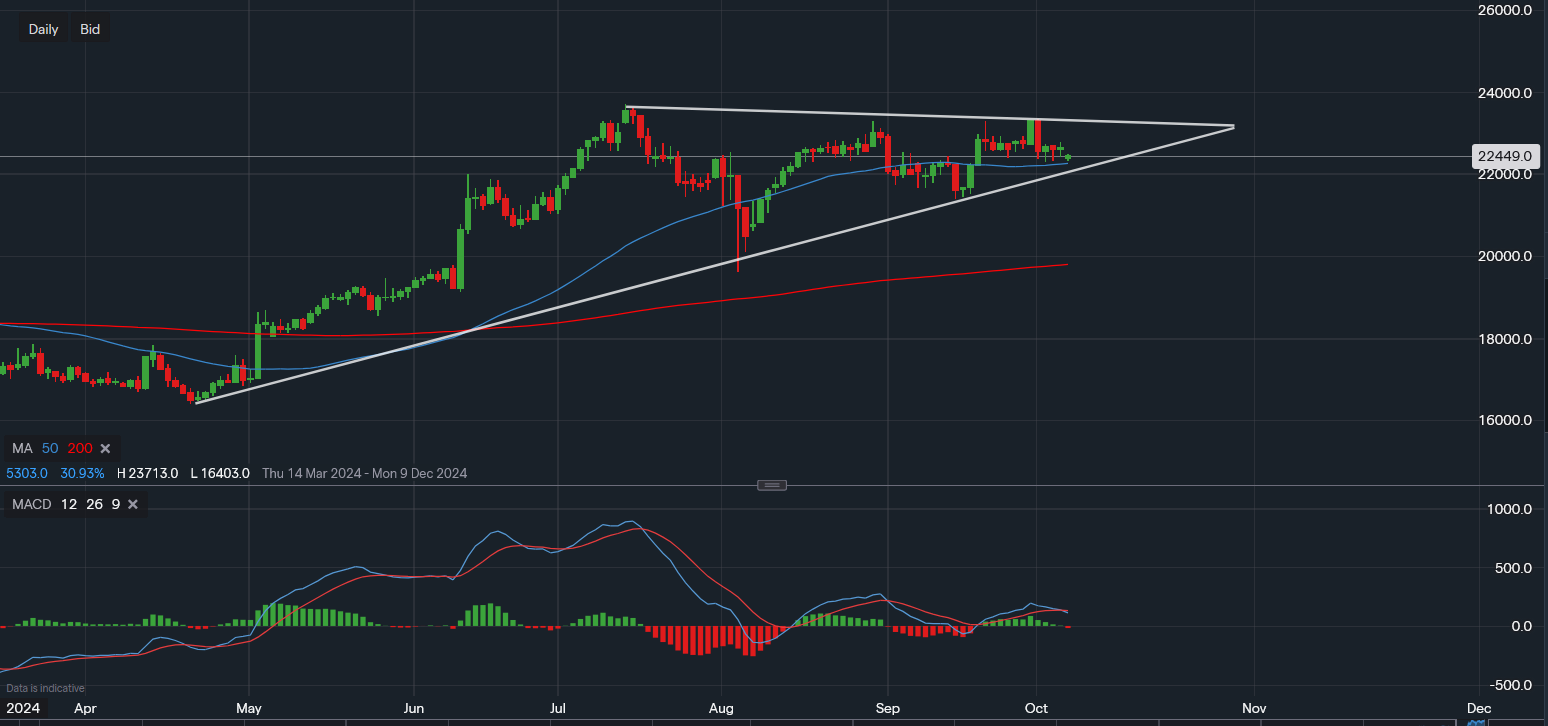Open settings for the 50 MA value
Viewport: 1548px width, 726px height.
click(x=50, y=448)
